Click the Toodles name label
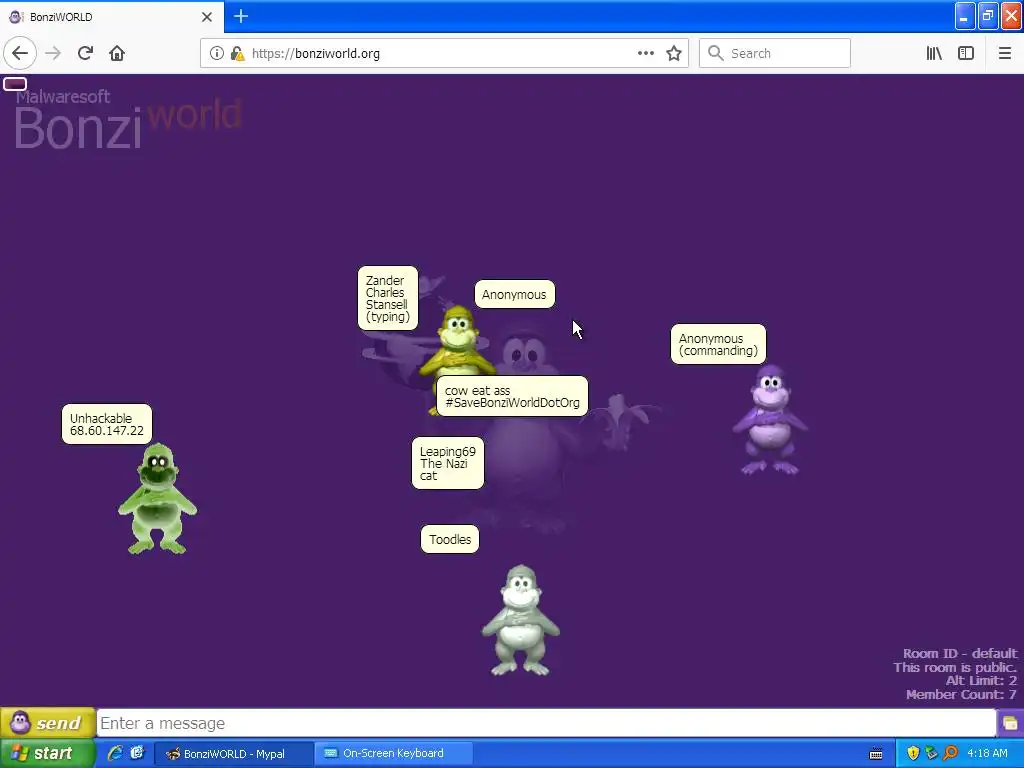Viewport: 1024px width, 768px height. (x=450, y=539)
